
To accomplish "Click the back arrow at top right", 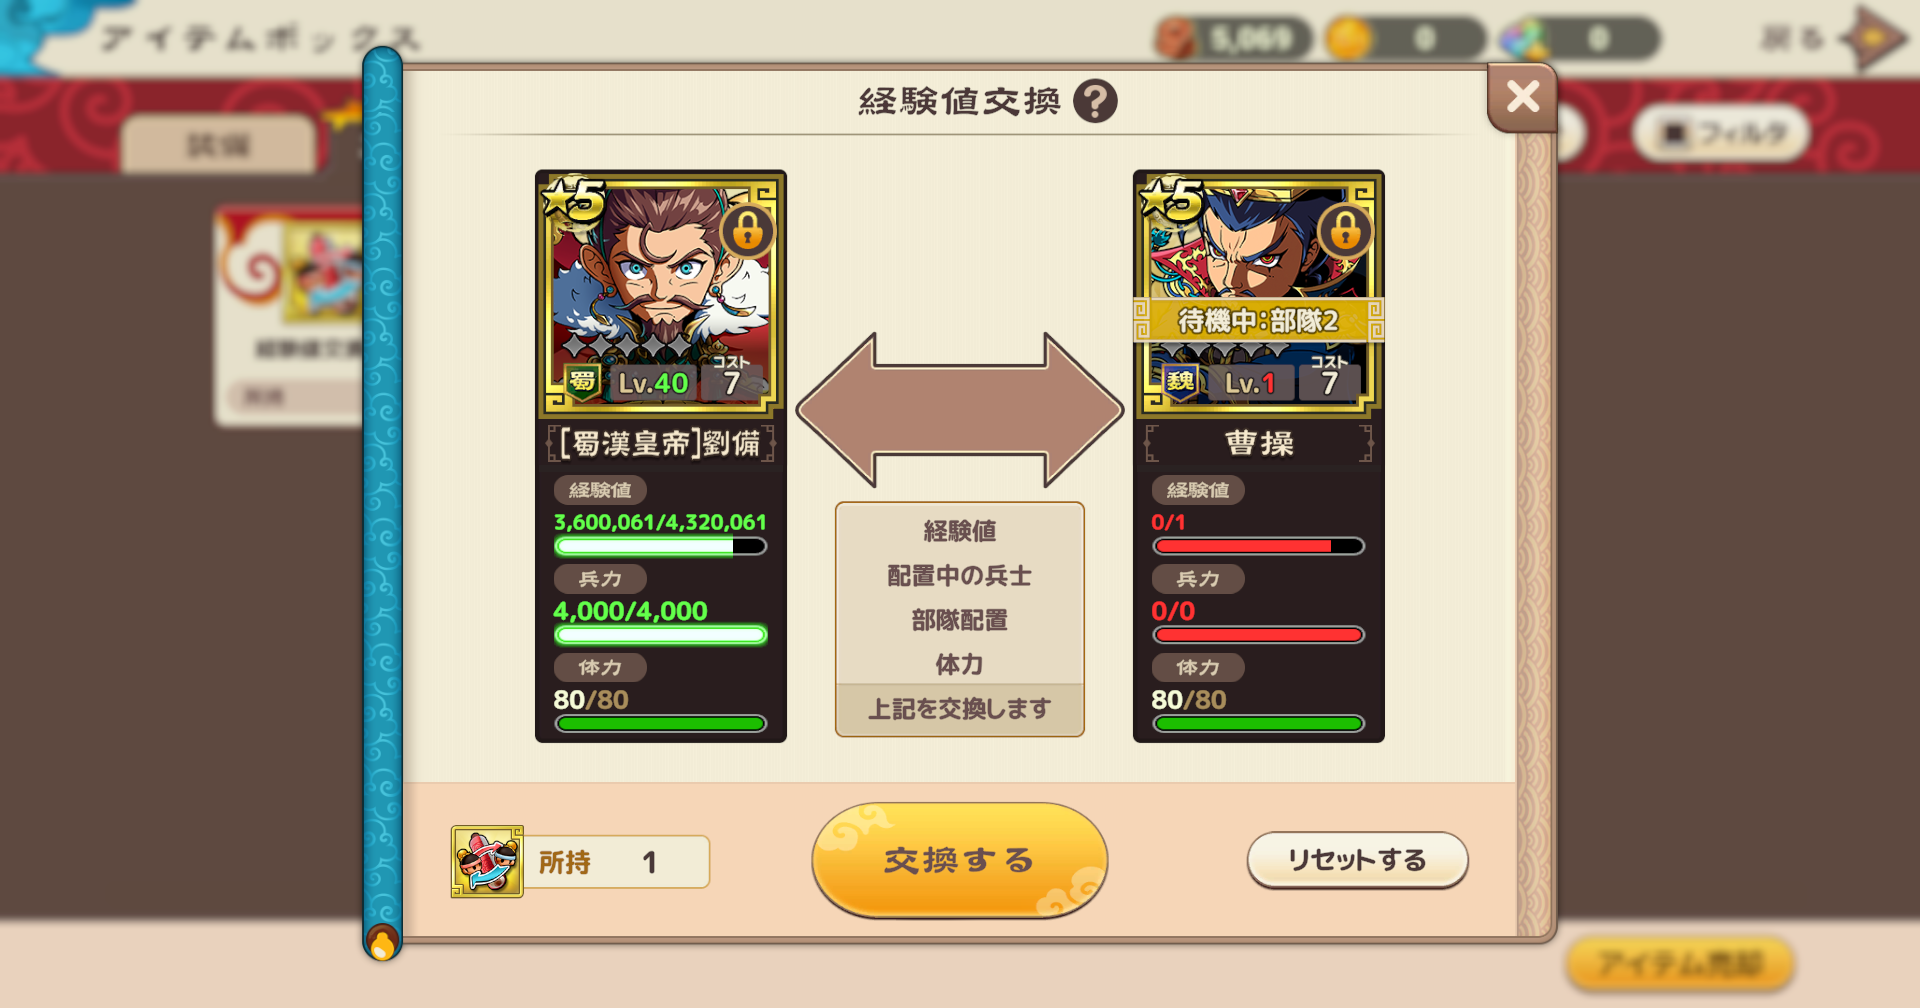I will (x=1873, y=39).
